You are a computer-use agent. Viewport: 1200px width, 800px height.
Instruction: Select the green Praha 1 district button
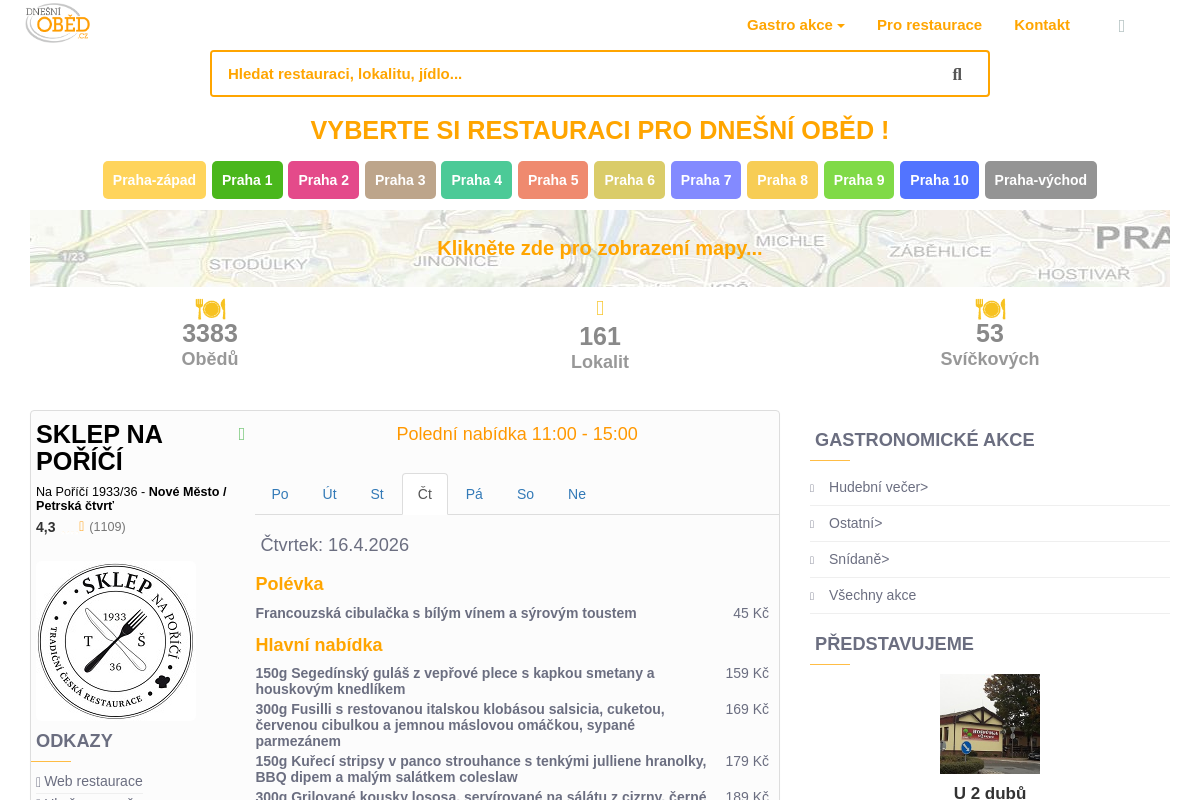pos(247,180)
